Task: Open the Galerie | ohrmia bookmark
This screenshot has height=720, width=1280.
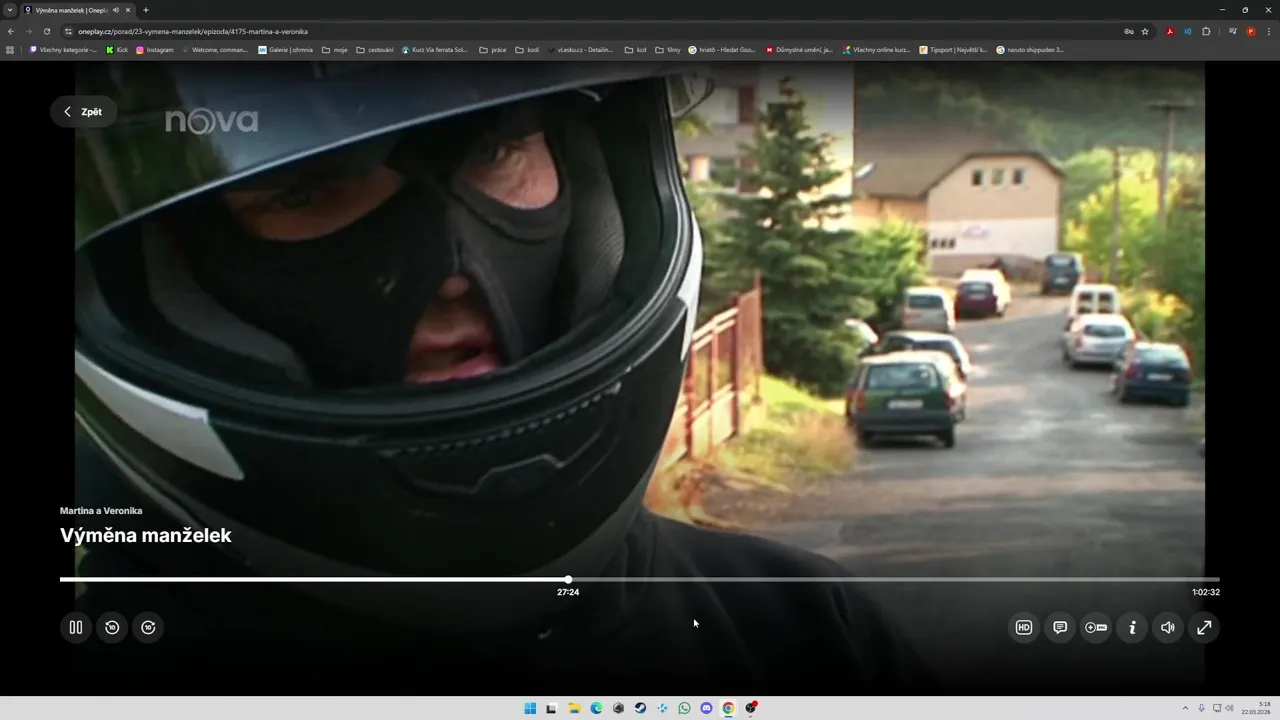Action: [x=286, y=49]
